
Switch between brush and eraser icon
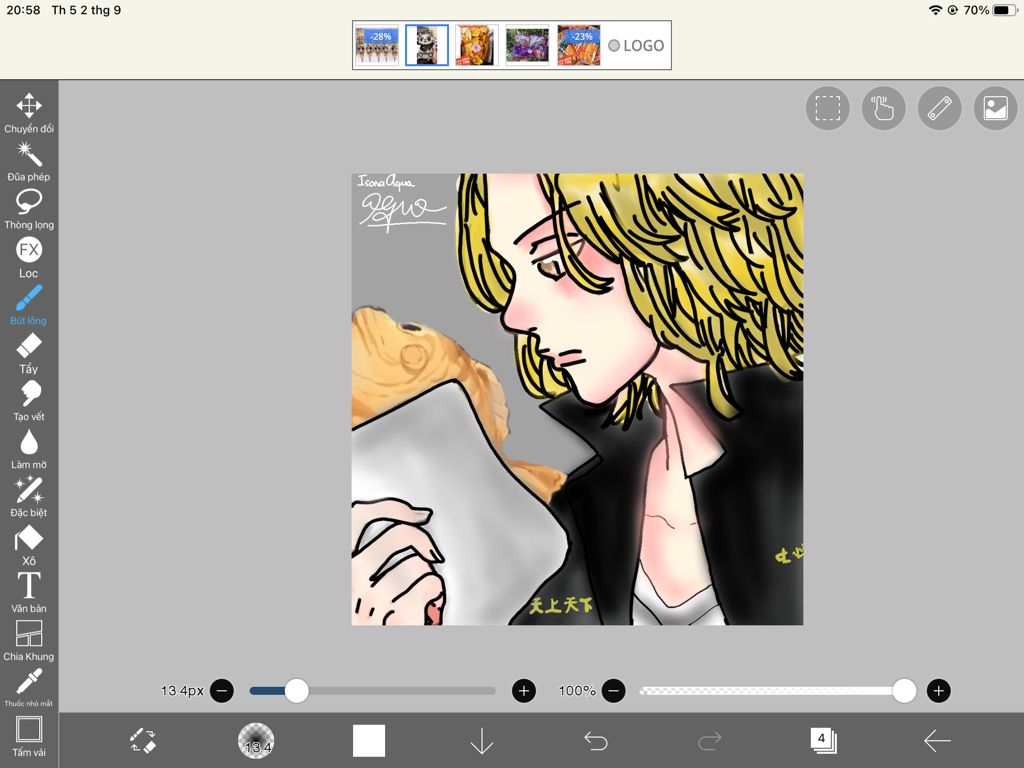tap(143, 741)
